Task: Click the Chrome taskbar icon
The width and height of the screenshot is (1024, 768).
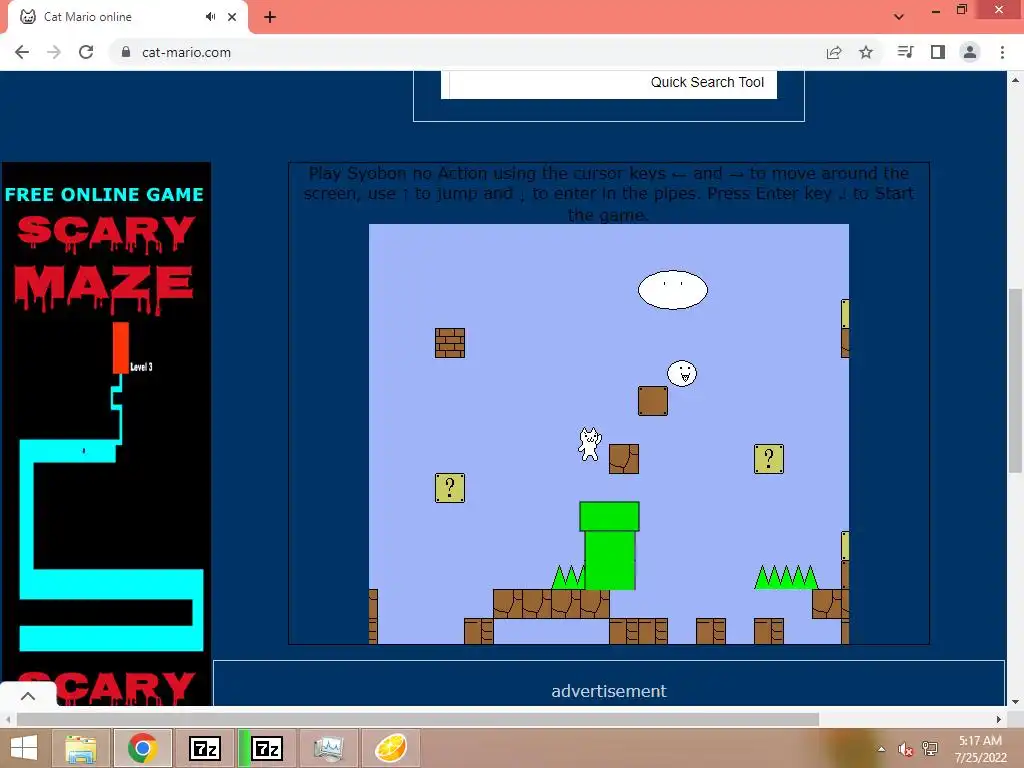Action: 142,748
